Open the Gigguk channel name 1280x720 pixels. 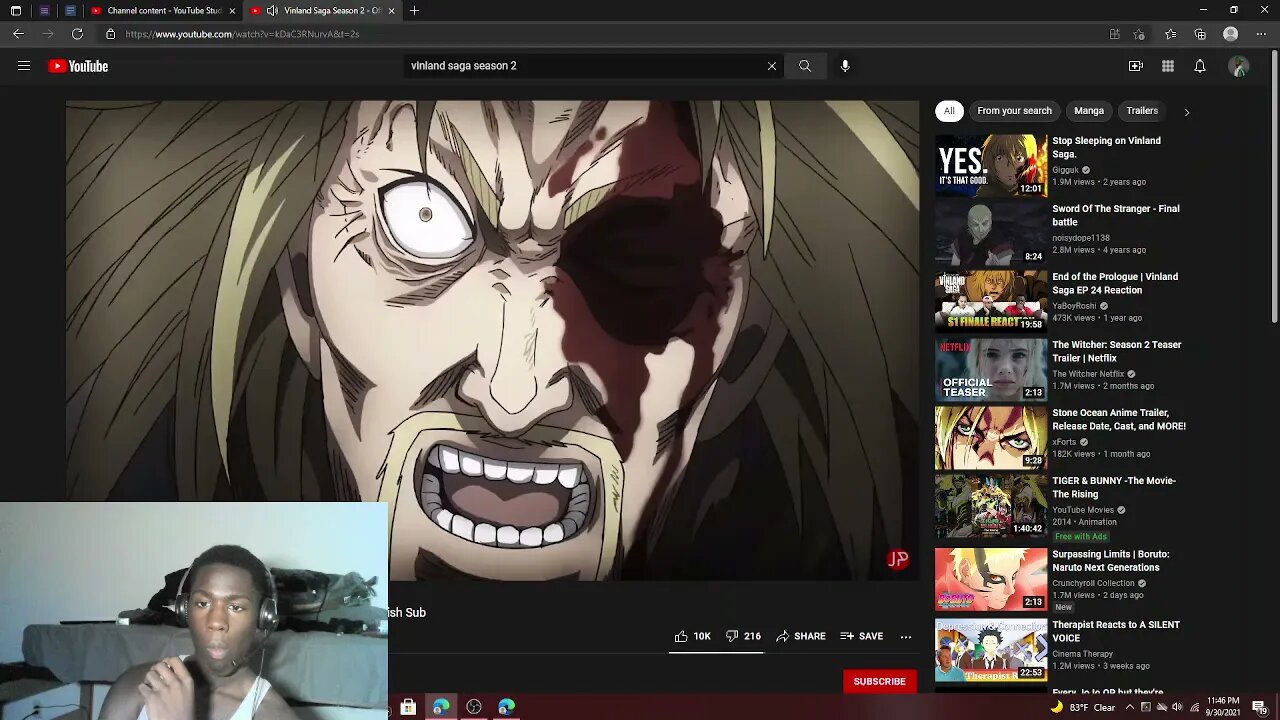(1065, 170)
